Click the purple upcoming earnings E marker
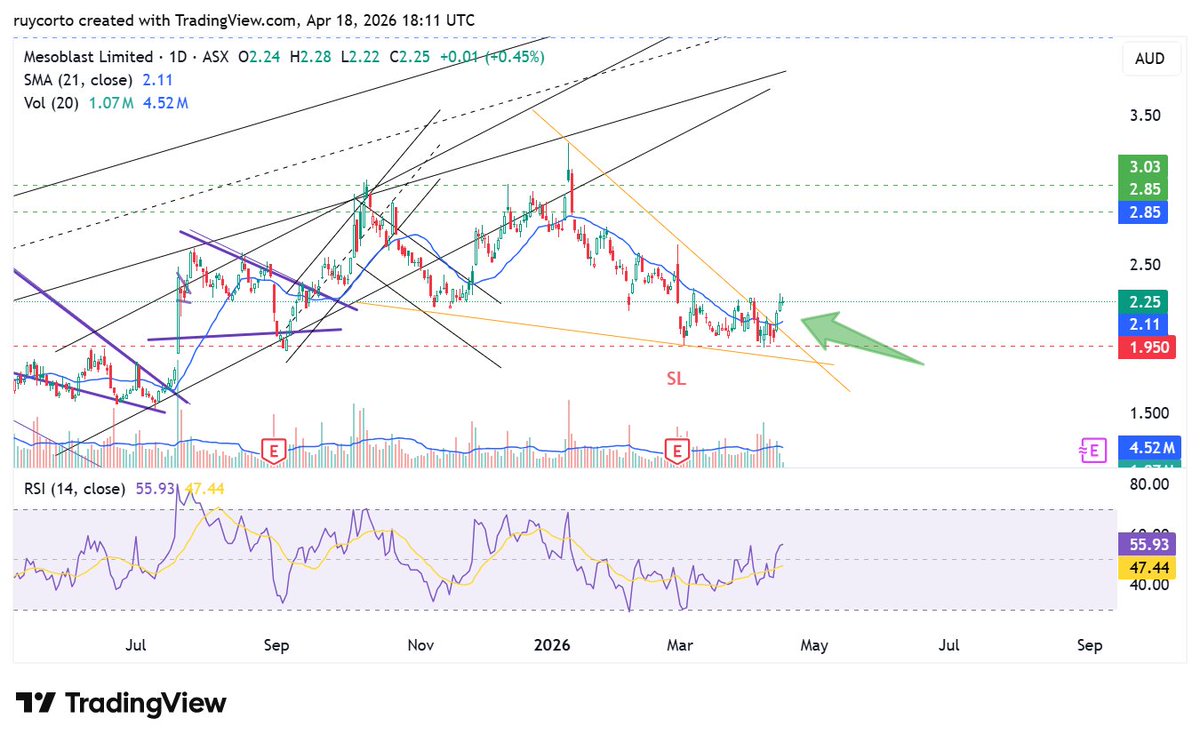The image size is (1200, 743). click(x=1095, y=450)
